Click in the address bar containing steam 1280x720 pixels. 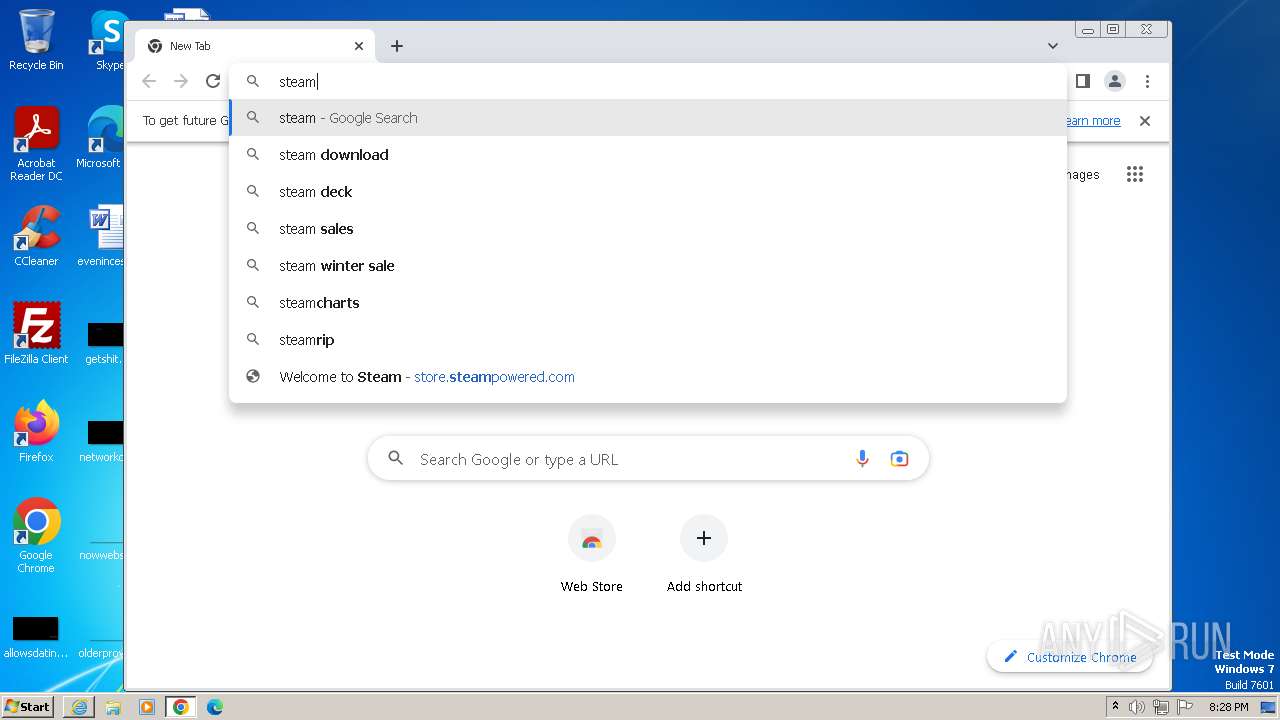pyautogui.click(x=648, y=82)
